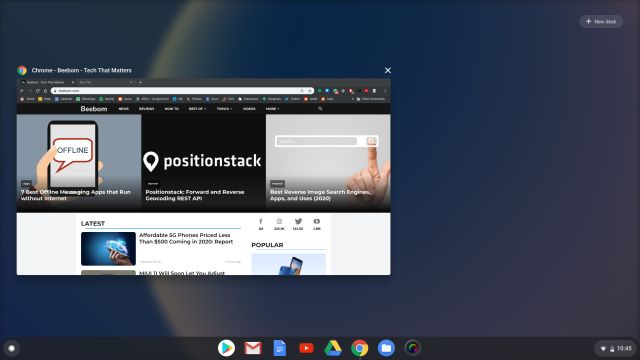Viewport: 640px width, 360px height.
Task: Launch the rainbow gauge app on the shelf
Action: 413,348
